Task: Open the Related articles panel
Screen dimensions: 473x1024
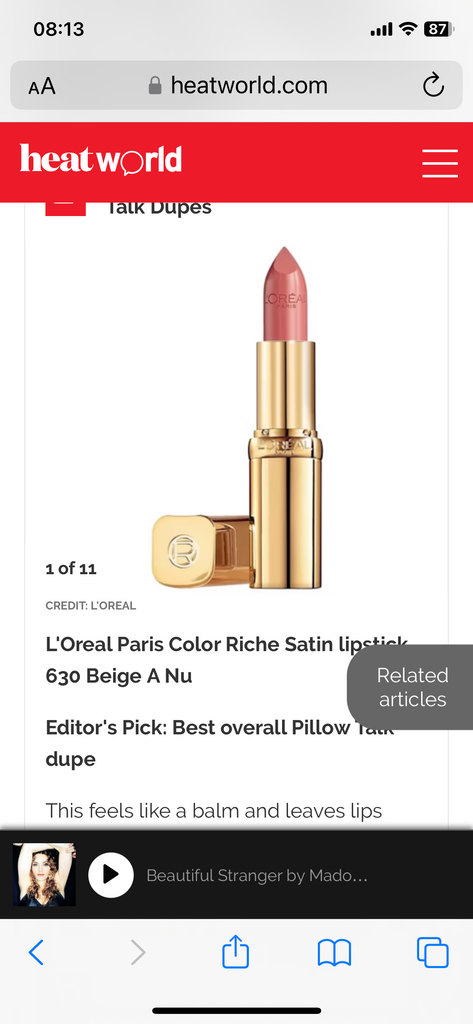Action: click(x=412, y=687)
